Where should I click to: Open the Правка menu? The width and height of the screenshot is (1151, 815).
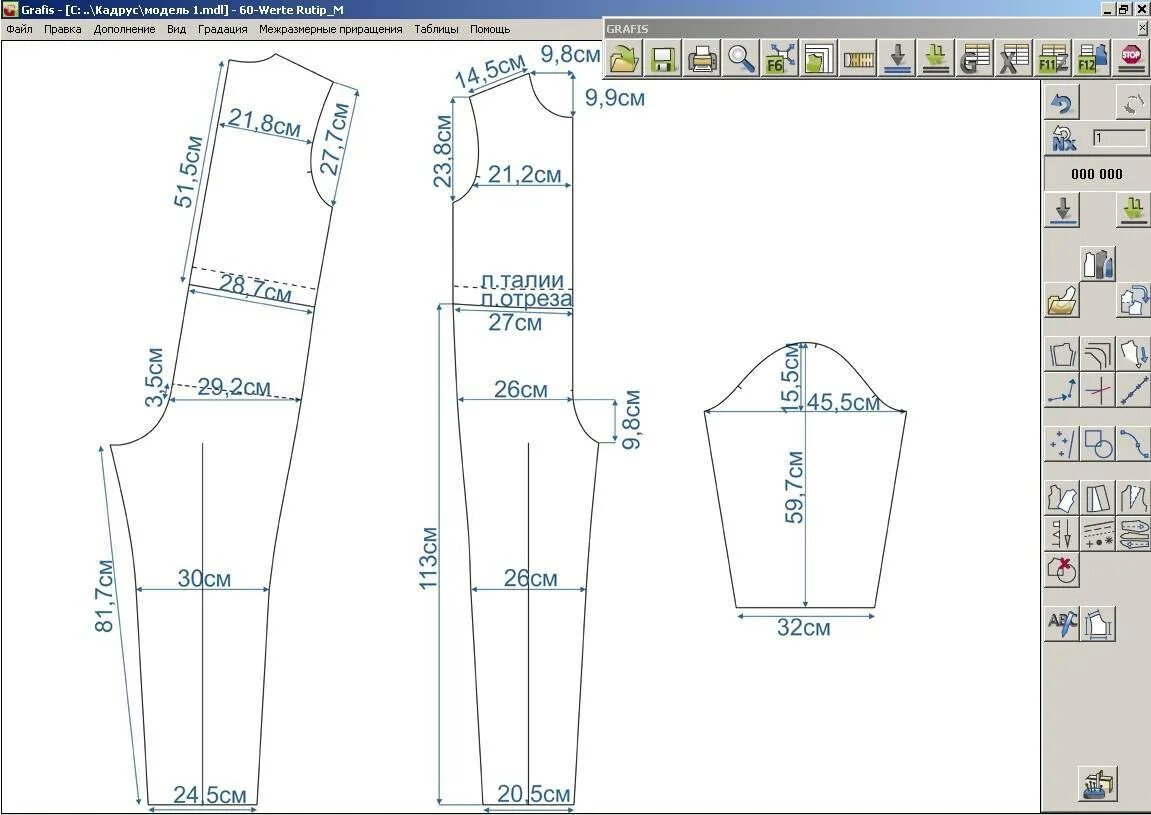coord(62,29)
